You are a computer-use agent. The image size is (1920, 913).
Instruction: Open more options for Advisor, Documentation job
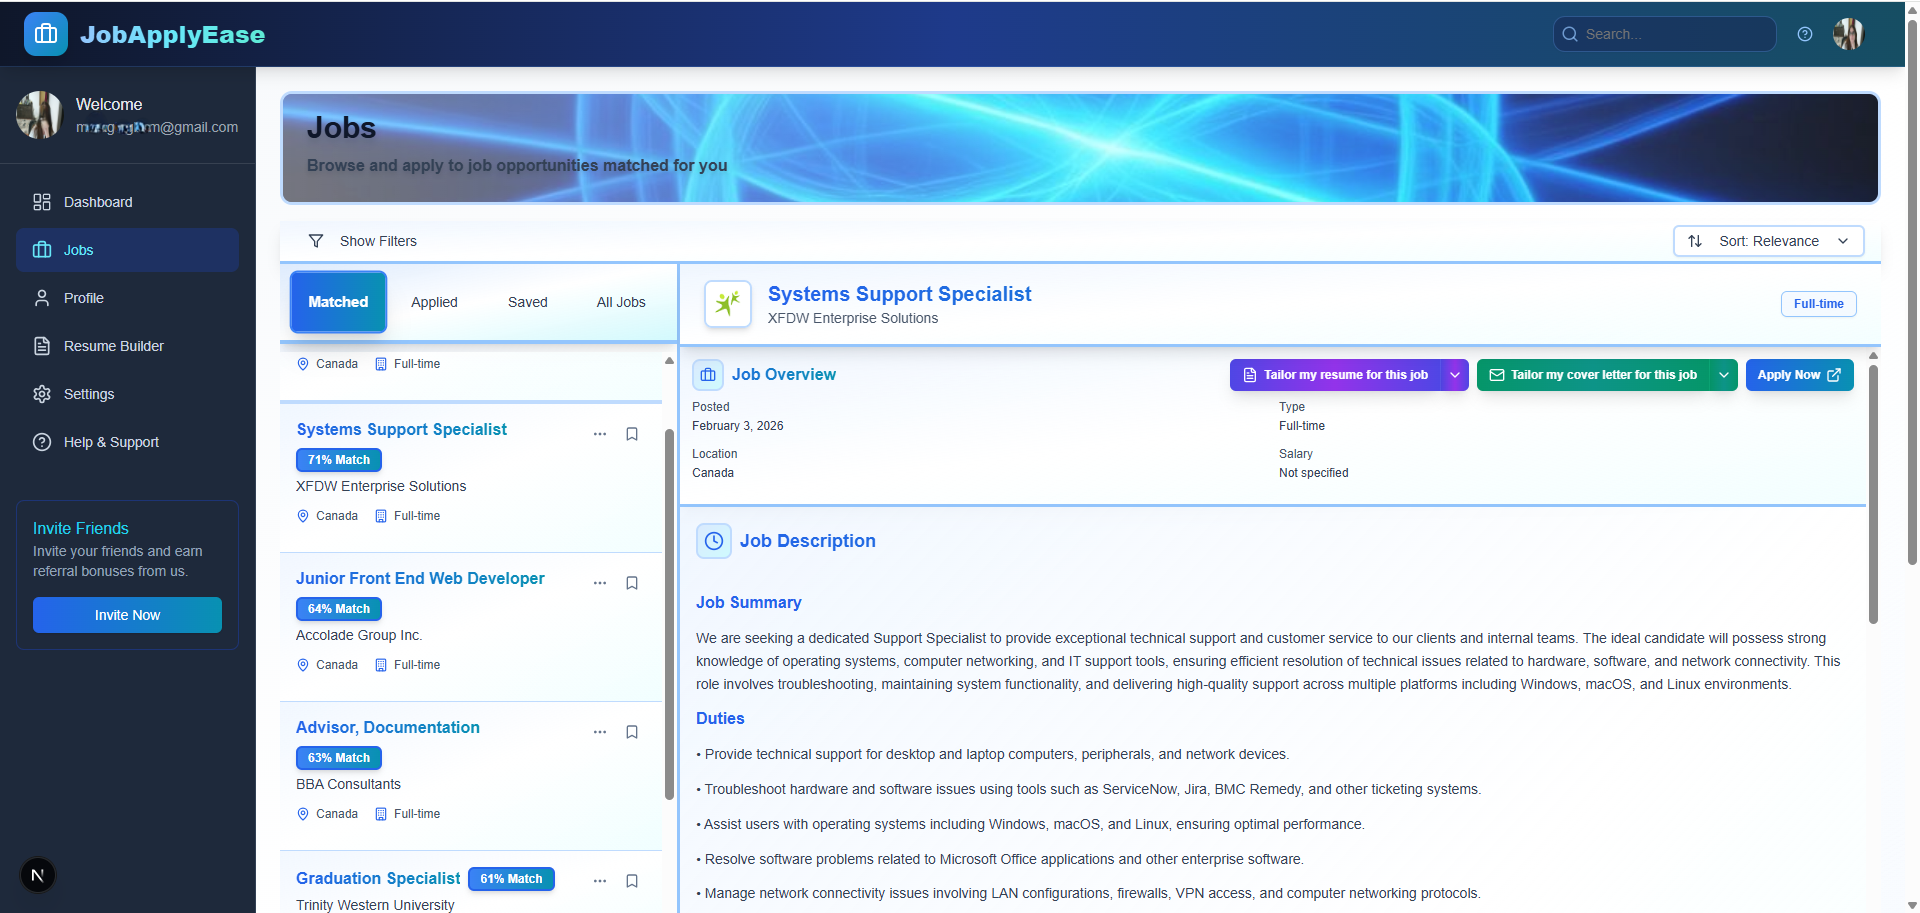pyautogui.click(x=600, y=732)
